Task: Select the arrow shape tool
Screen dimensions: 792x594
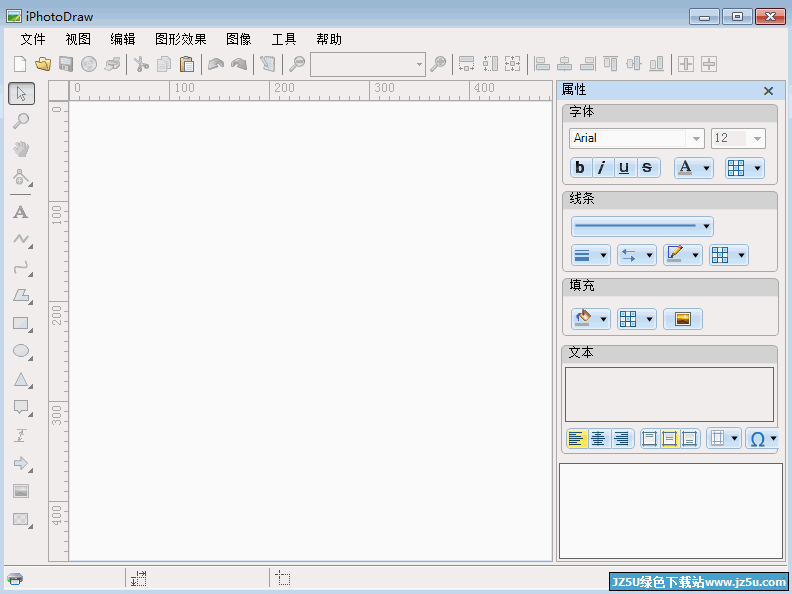Action: [x=22, y=463]
